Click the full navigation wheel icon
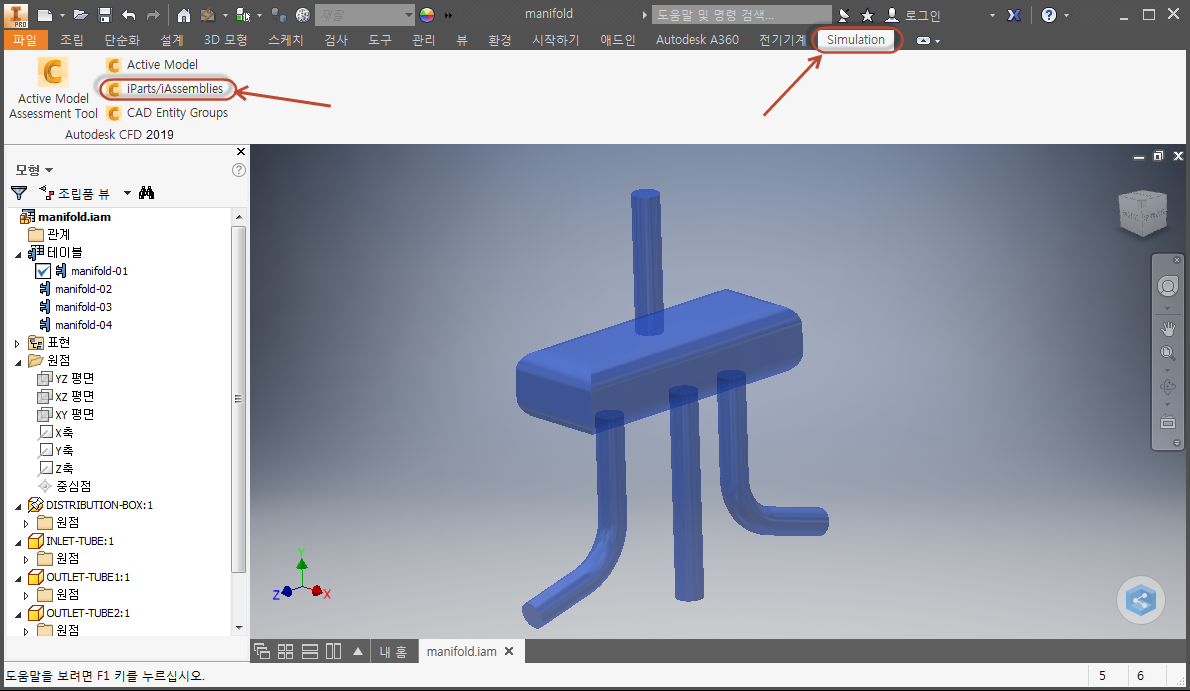The width and height of the screenshot is (1190, 691). [x=1168, y=286]
